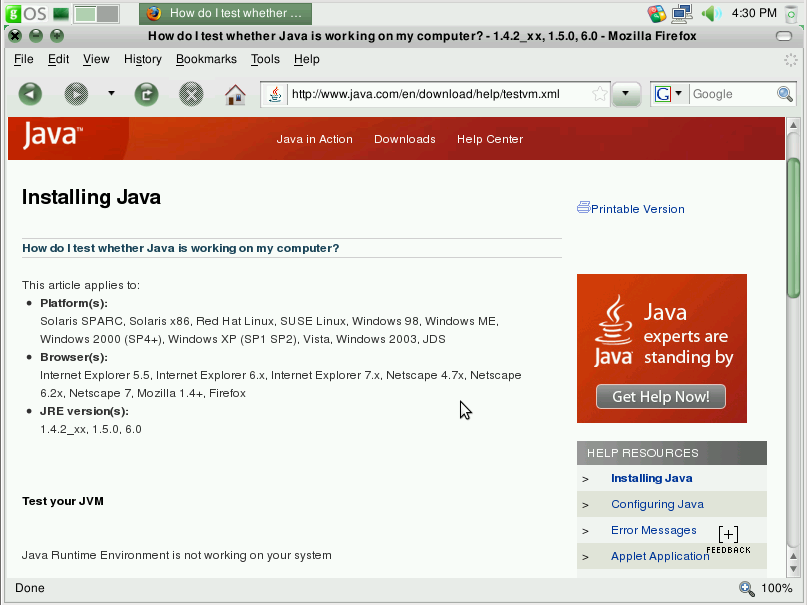Viewport: 807px width, 605px height.
Task: Click the 'Installing Java' page title
Action: click(x=91, y=197)
